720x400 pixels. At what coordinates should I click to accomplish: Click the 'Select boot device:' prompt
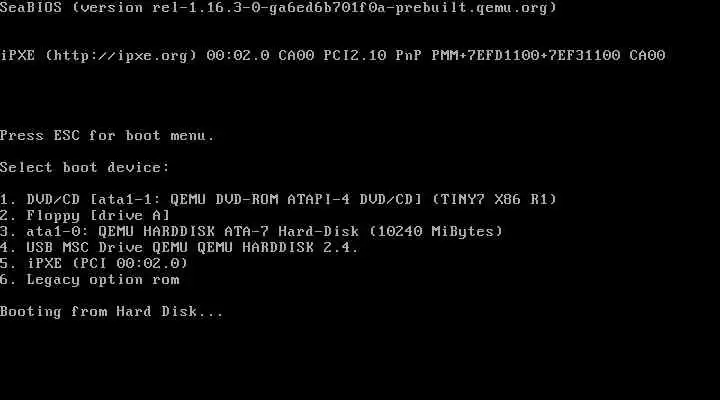pyautogui.click(x=85, y=168)
